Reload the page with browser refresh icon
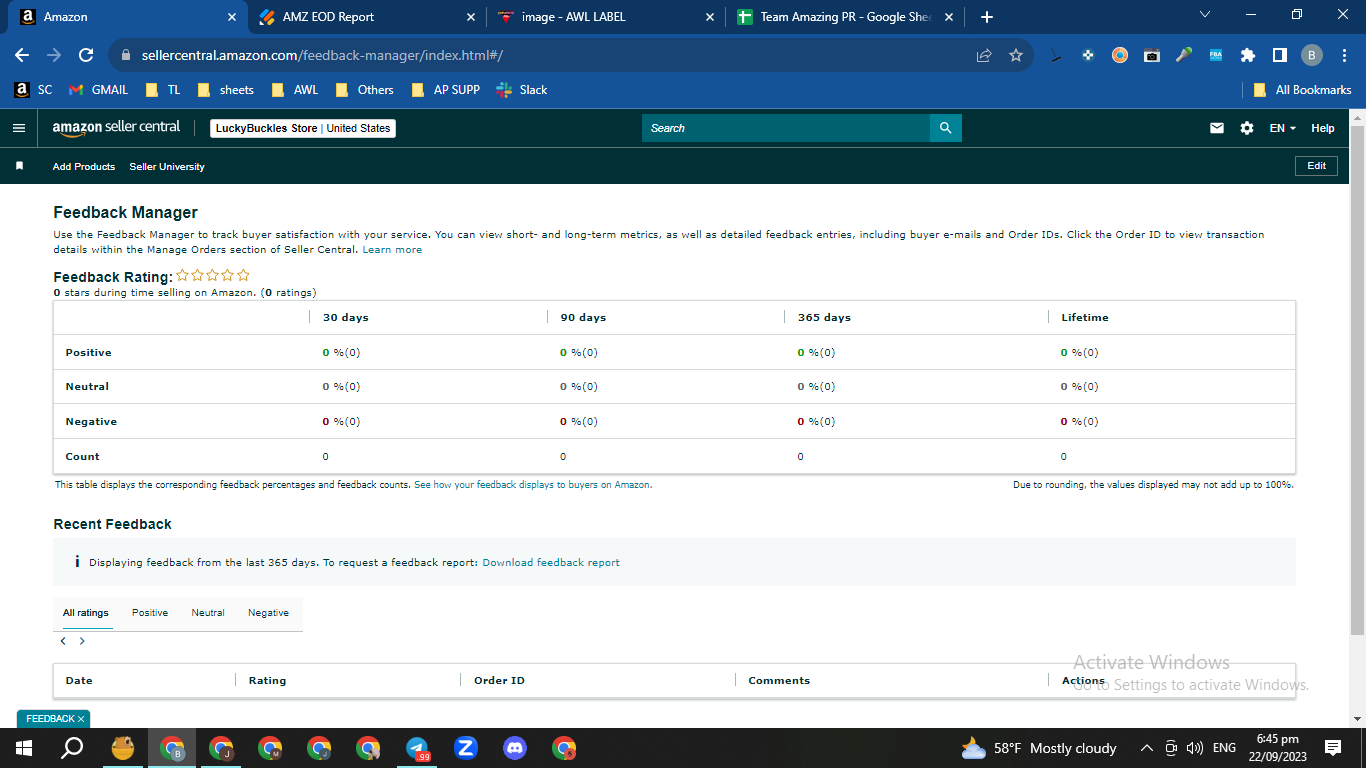The height and width of the screenshot is (768, 1366). [x=86, y=55]
